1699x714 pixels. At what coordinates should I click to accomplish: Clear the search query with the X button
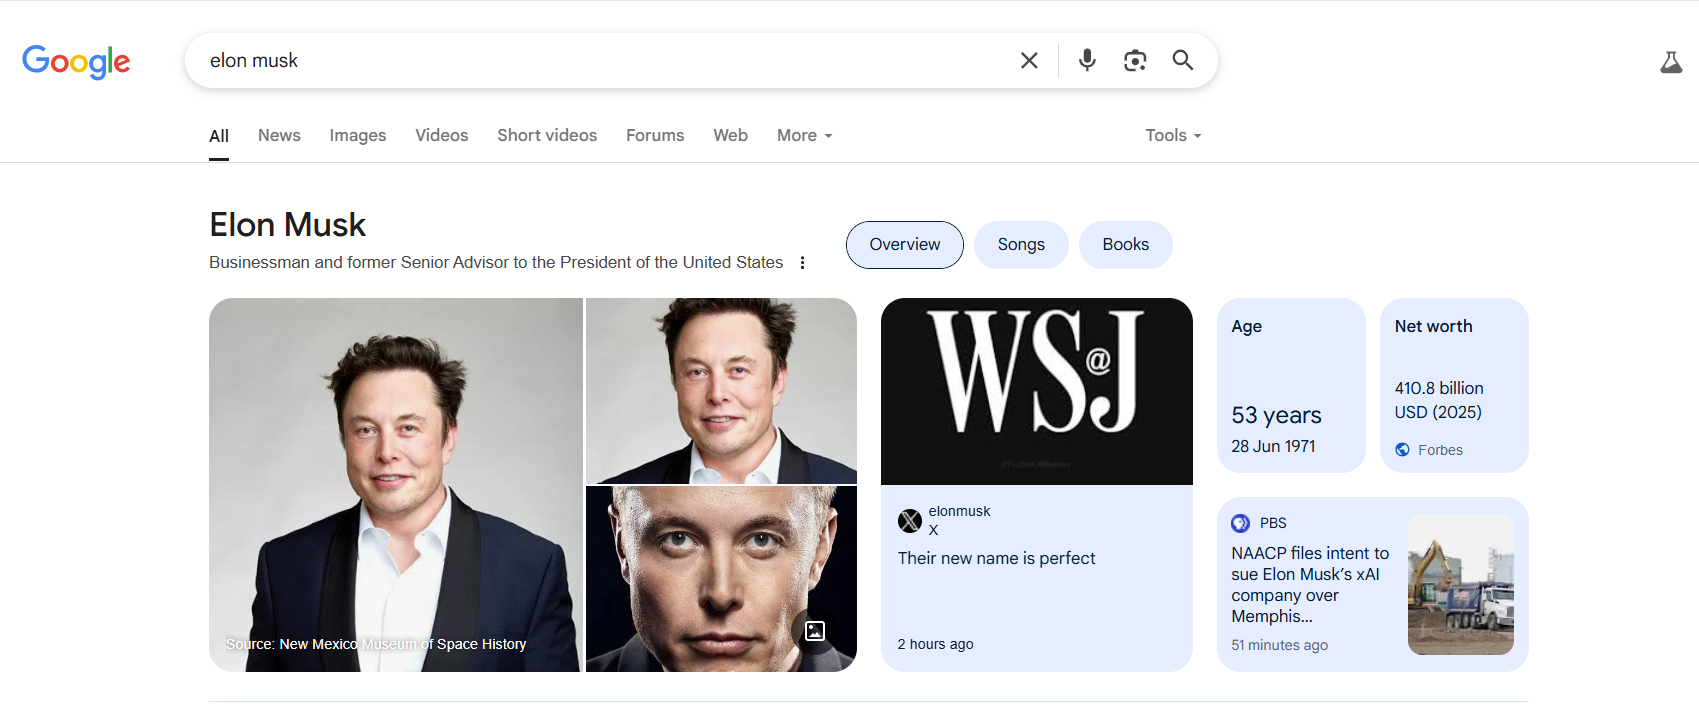(x=1029, y=60)
